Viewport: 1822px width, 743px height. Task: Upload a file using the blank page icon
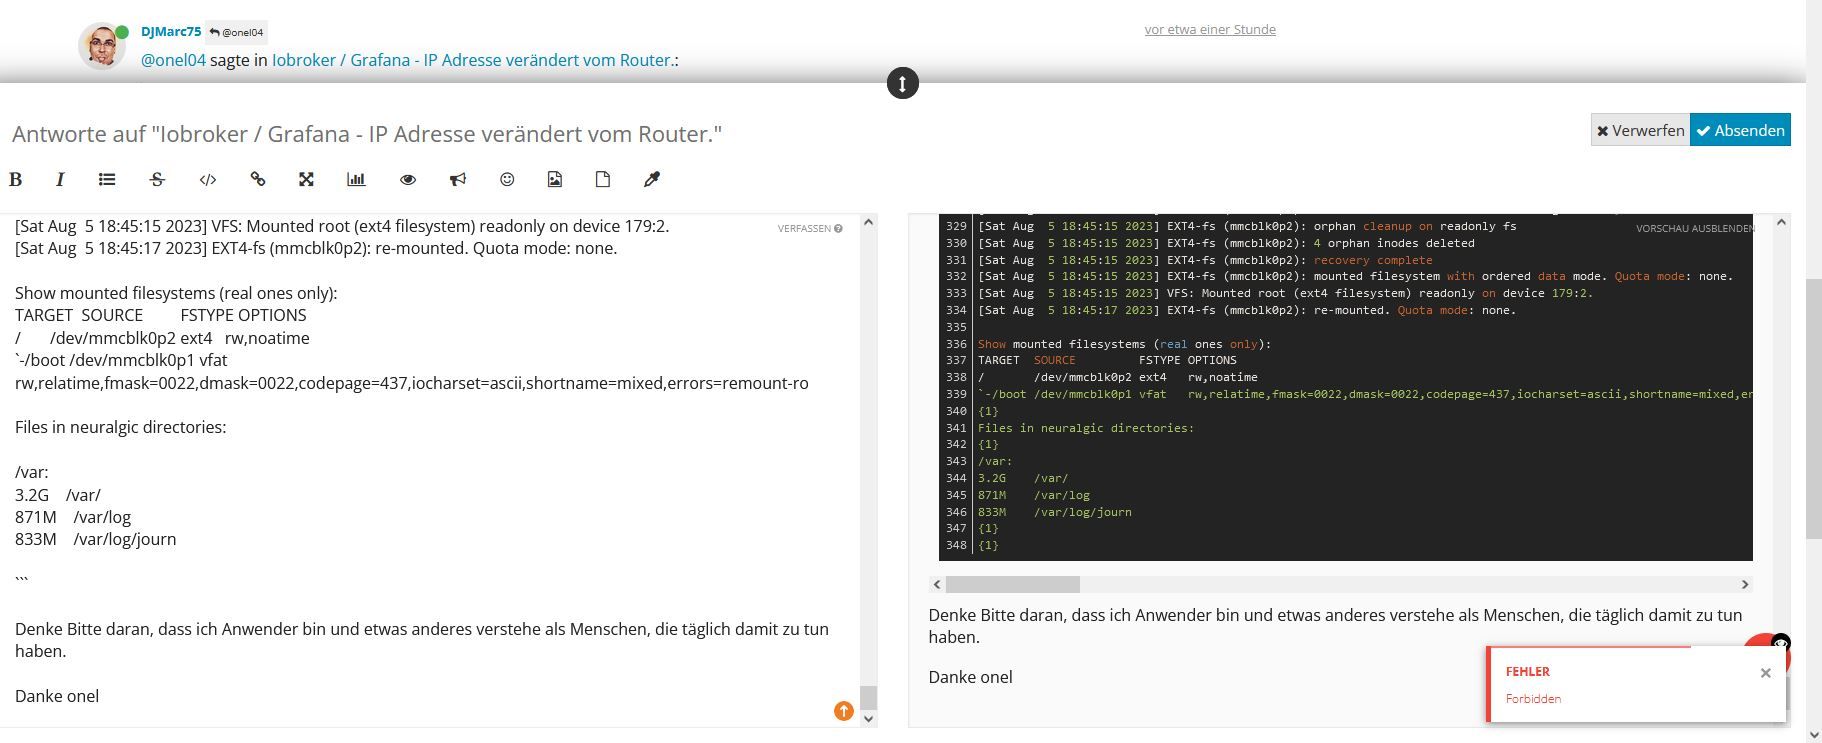(x=603, y=180)
